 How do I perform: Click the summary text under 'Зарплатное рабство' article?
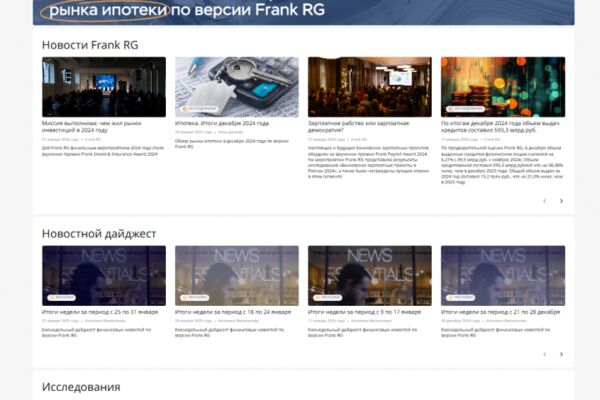pos(368,162)
